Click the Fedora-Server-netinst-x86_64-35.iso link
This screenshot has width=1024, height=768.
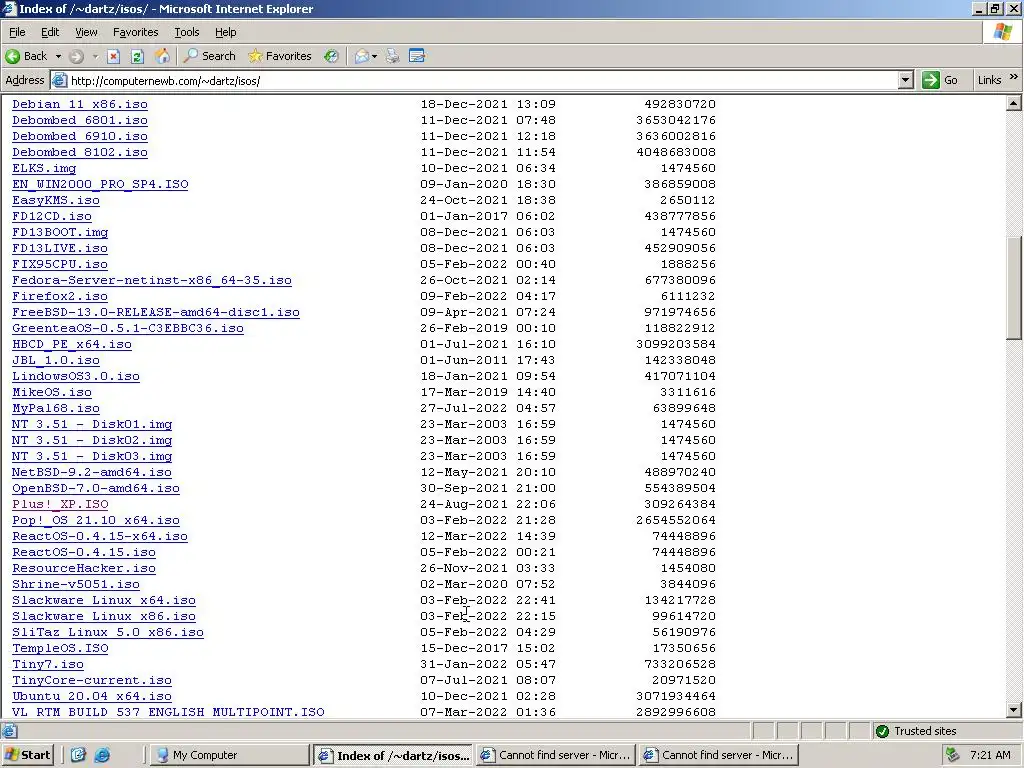[152, 280]
